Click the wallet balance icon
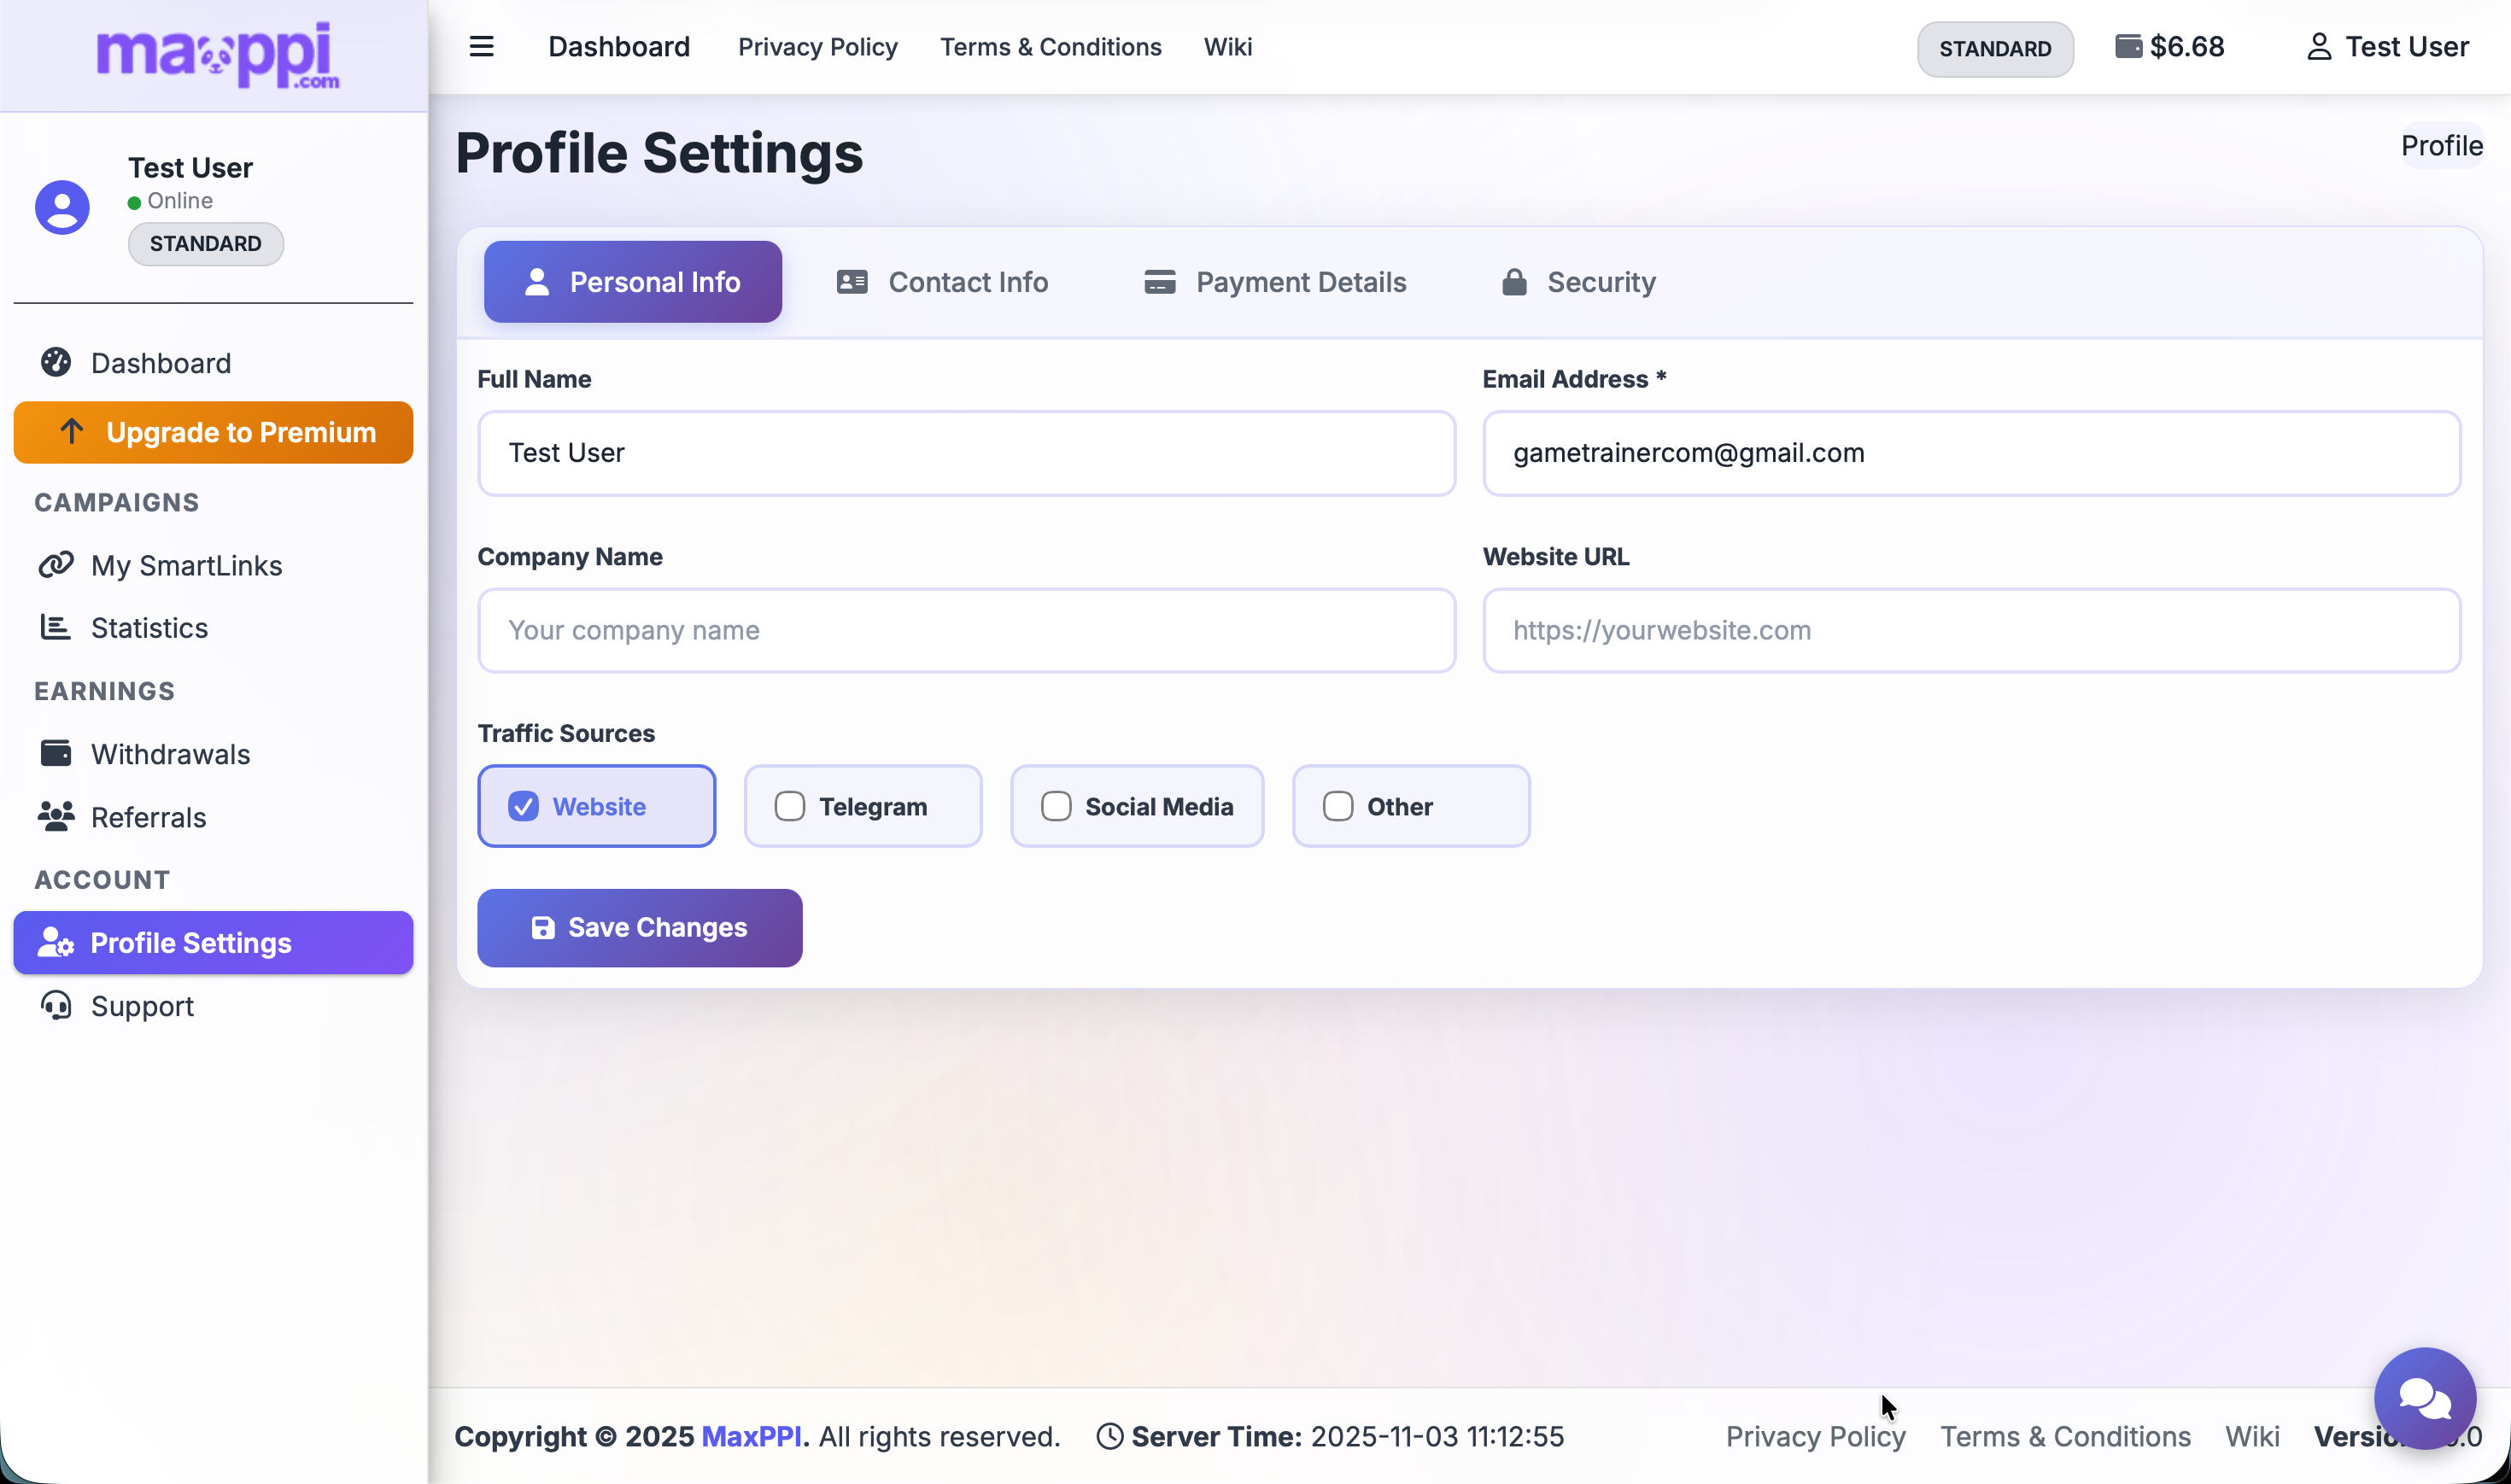Viewport: 2511px width, 1484px height. (2128, 47)
